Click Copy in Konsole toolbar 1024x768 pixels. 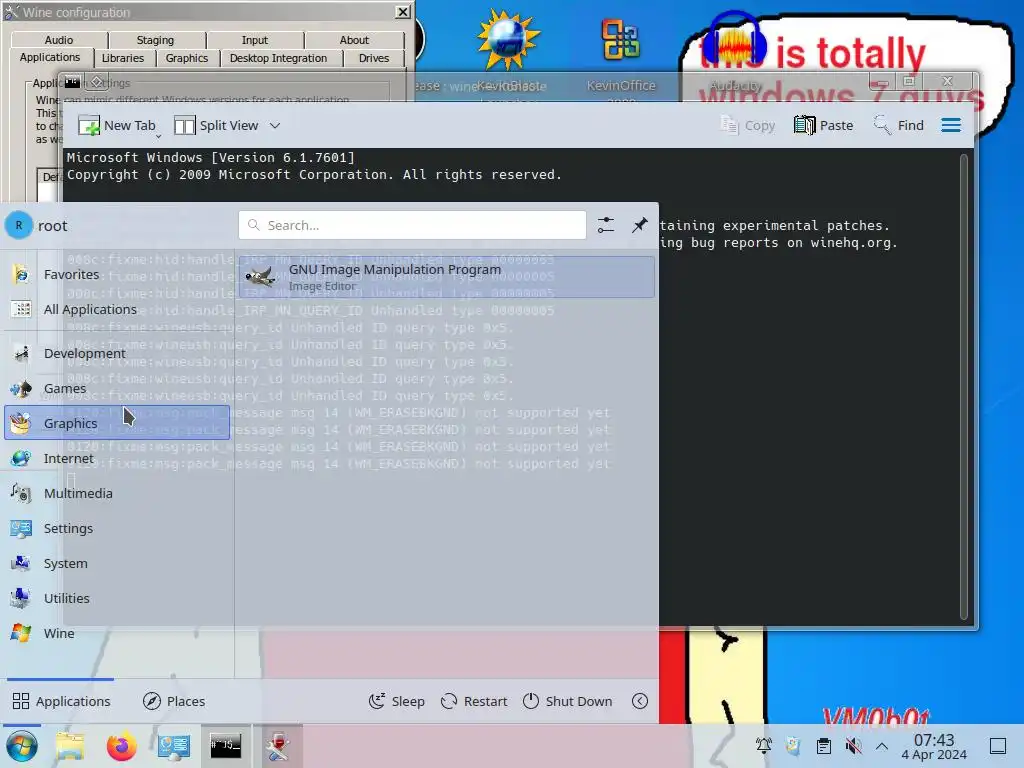(747, 125)
